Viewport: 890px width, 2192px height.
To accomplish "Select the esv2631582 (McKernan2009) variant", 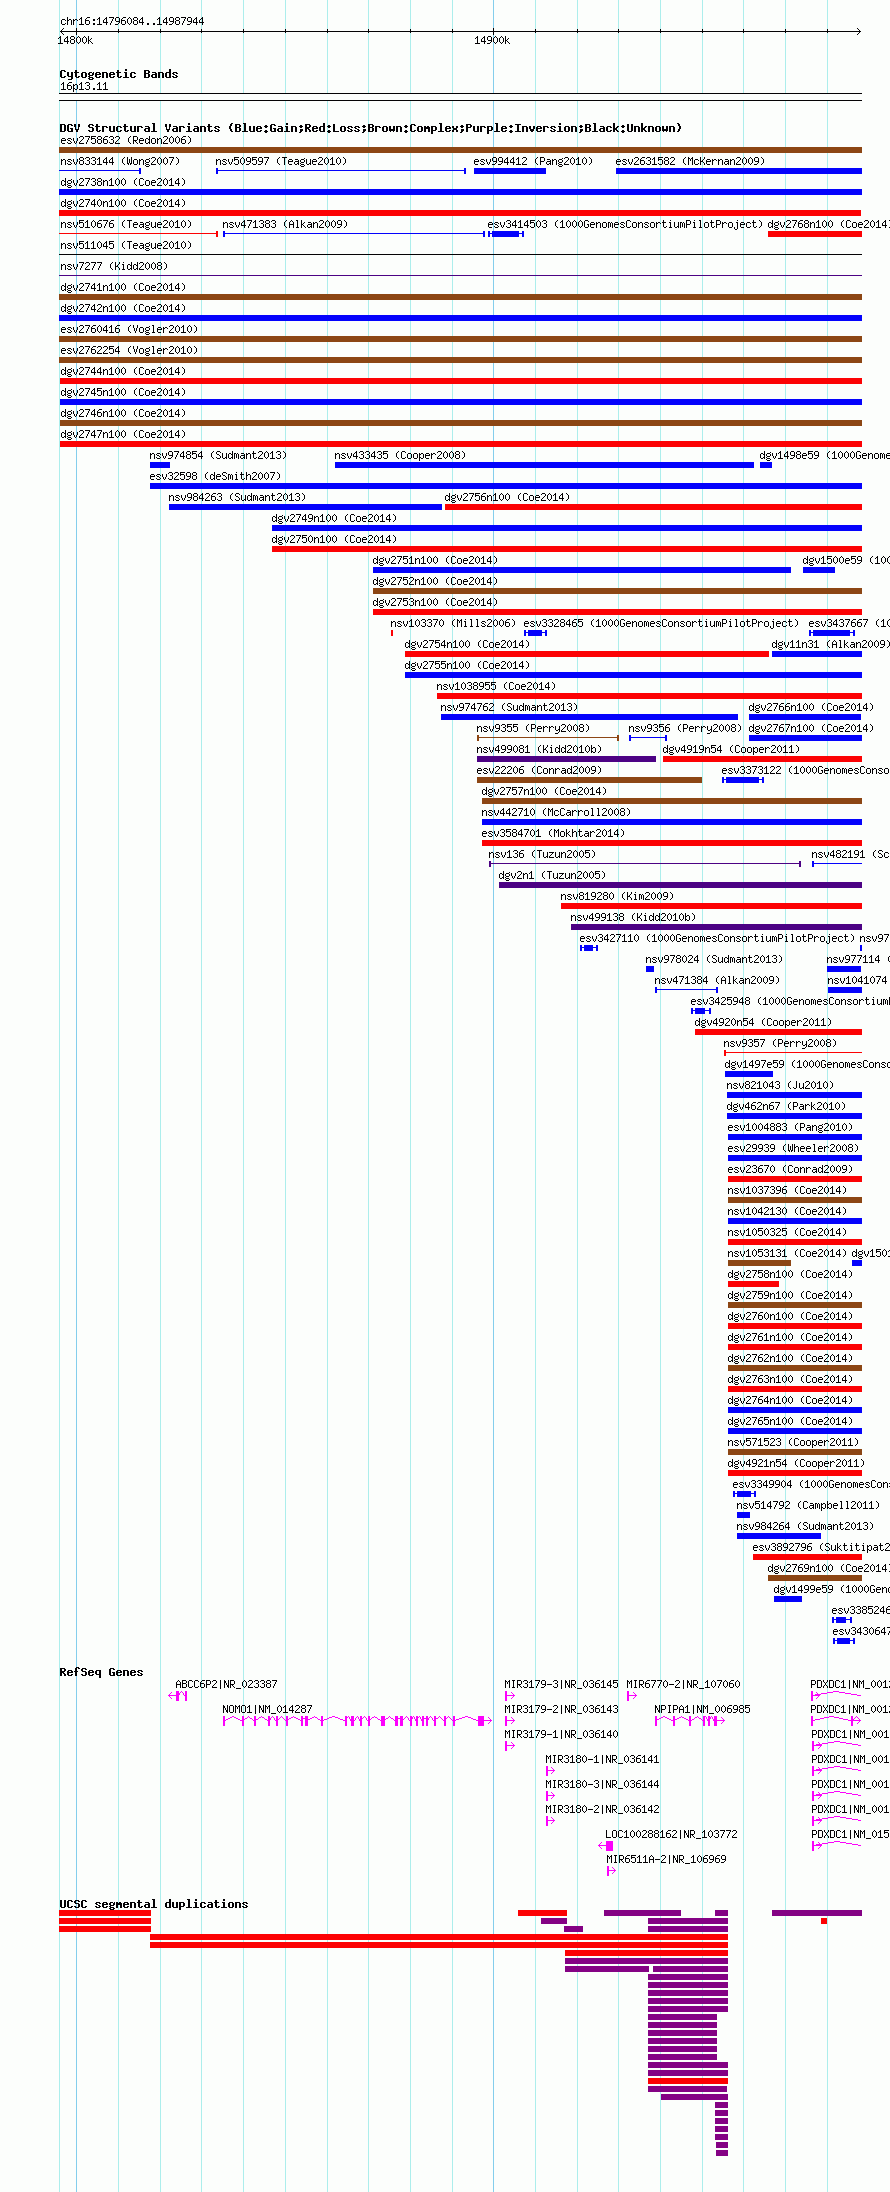I will [x=739, y=171].
